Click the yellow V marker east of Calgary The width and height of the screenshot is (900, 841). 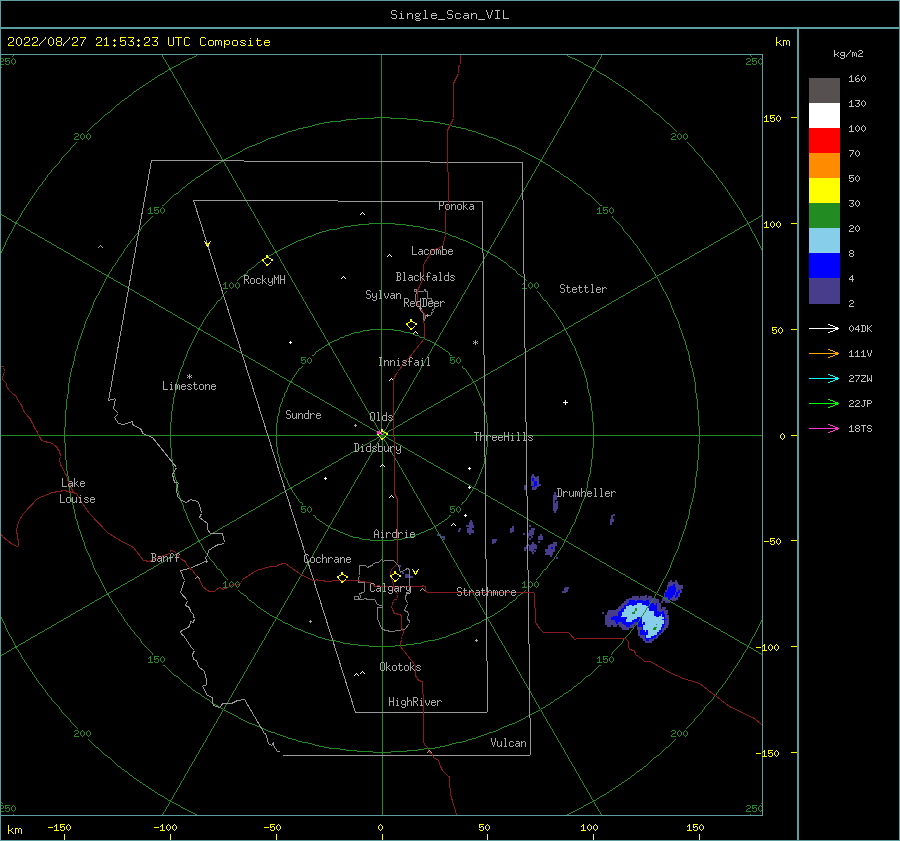[x=415, y=572]
